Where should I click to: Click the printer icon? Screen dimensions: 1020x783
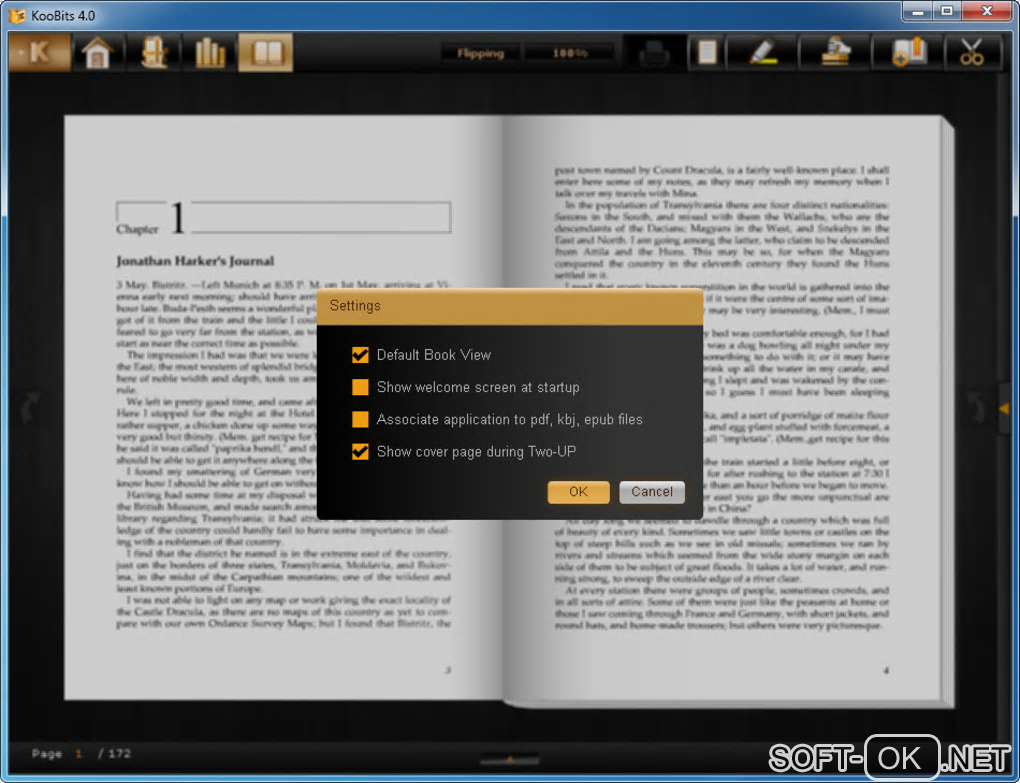tap(654, 53)
